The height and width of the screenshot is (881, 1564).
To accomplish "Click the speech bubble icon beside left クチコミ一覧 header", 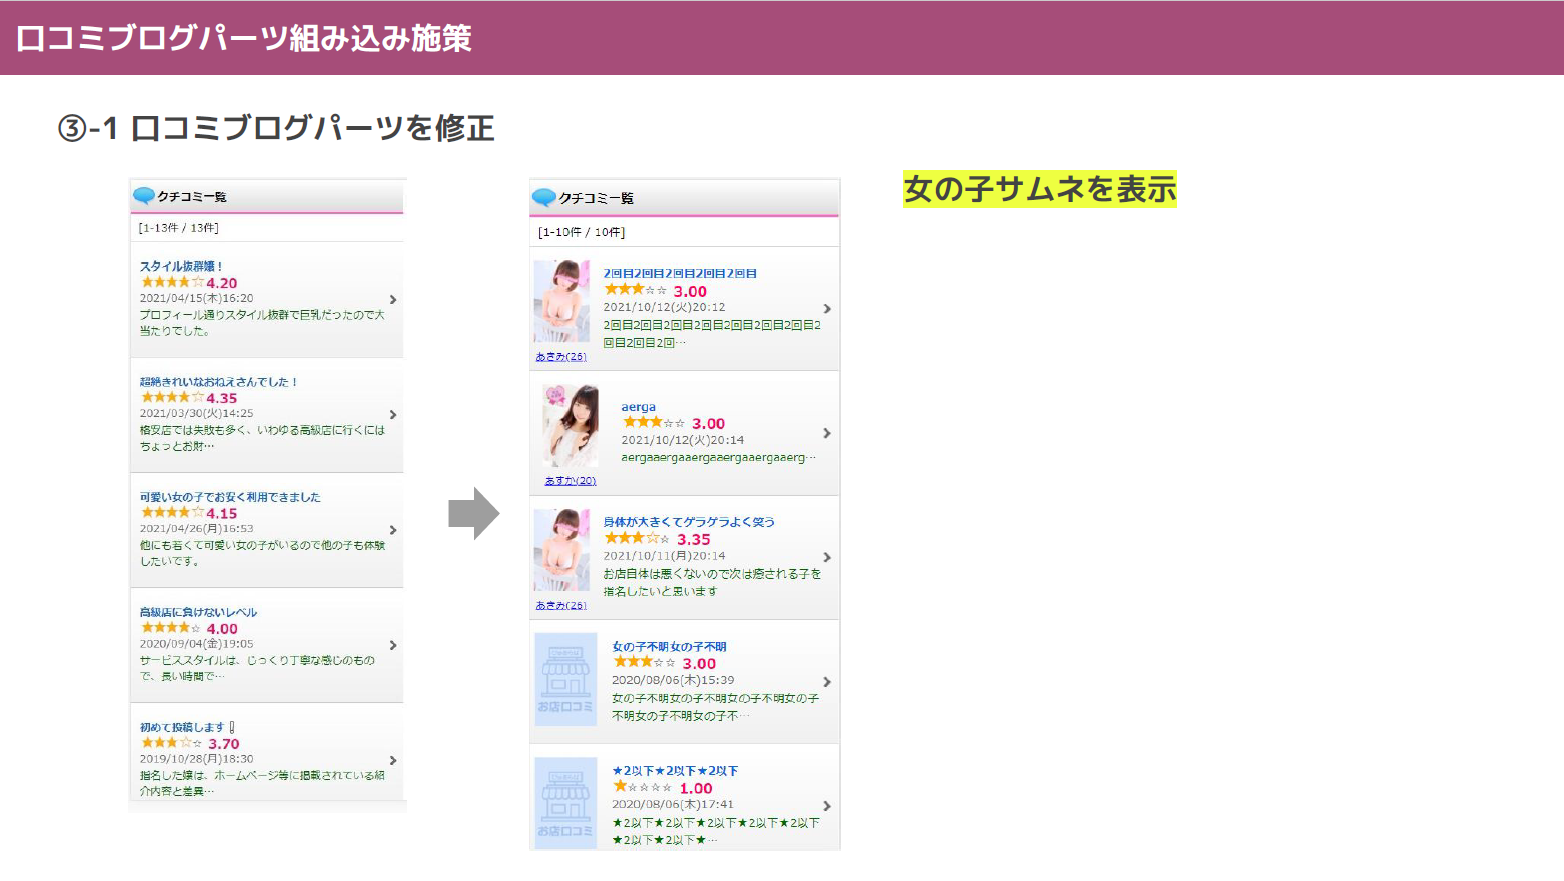I will pyautogui.click(x=143, y=196).
